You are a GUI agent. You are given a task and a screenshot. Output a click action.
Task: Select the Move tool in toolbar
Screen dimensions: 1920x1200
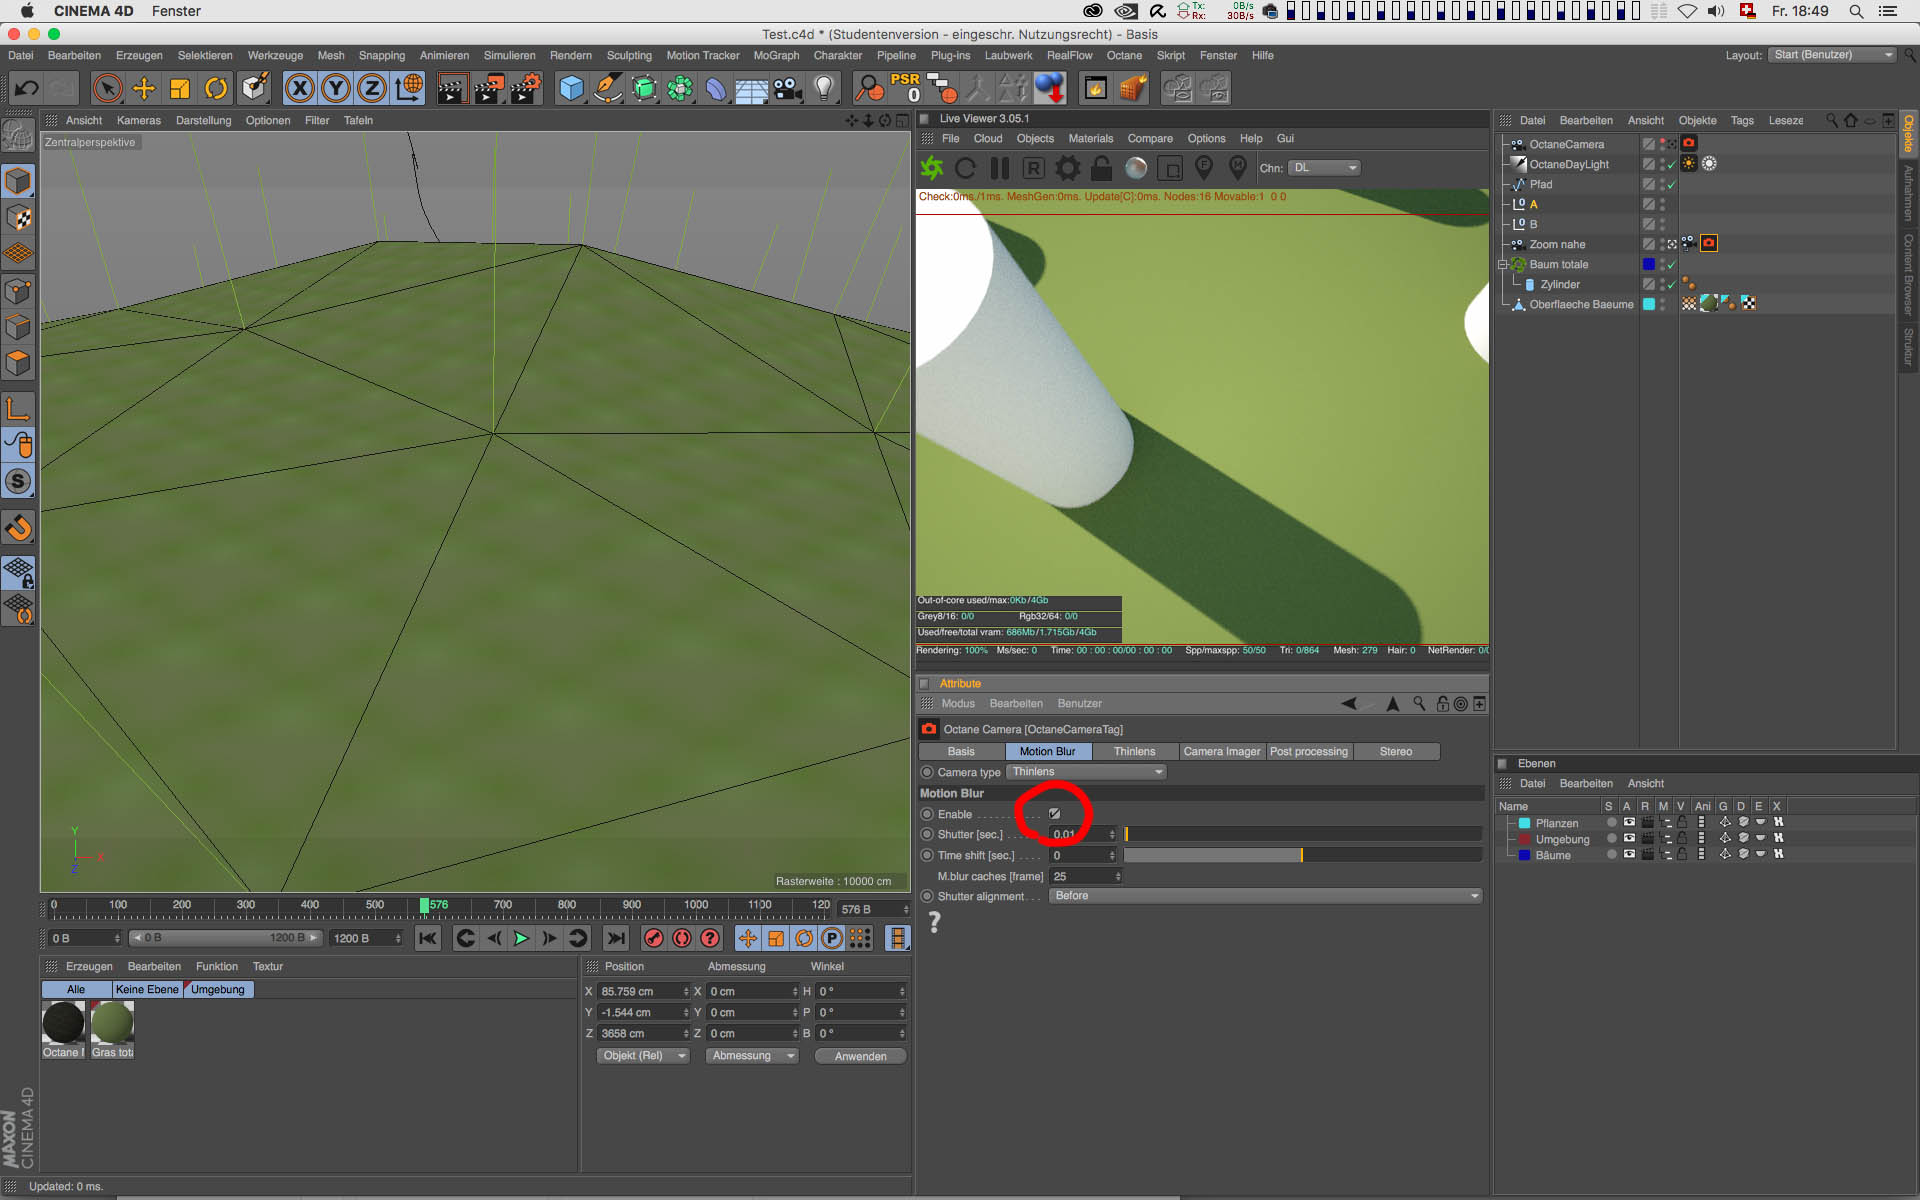pyautogui.click(x=144, y=89)
